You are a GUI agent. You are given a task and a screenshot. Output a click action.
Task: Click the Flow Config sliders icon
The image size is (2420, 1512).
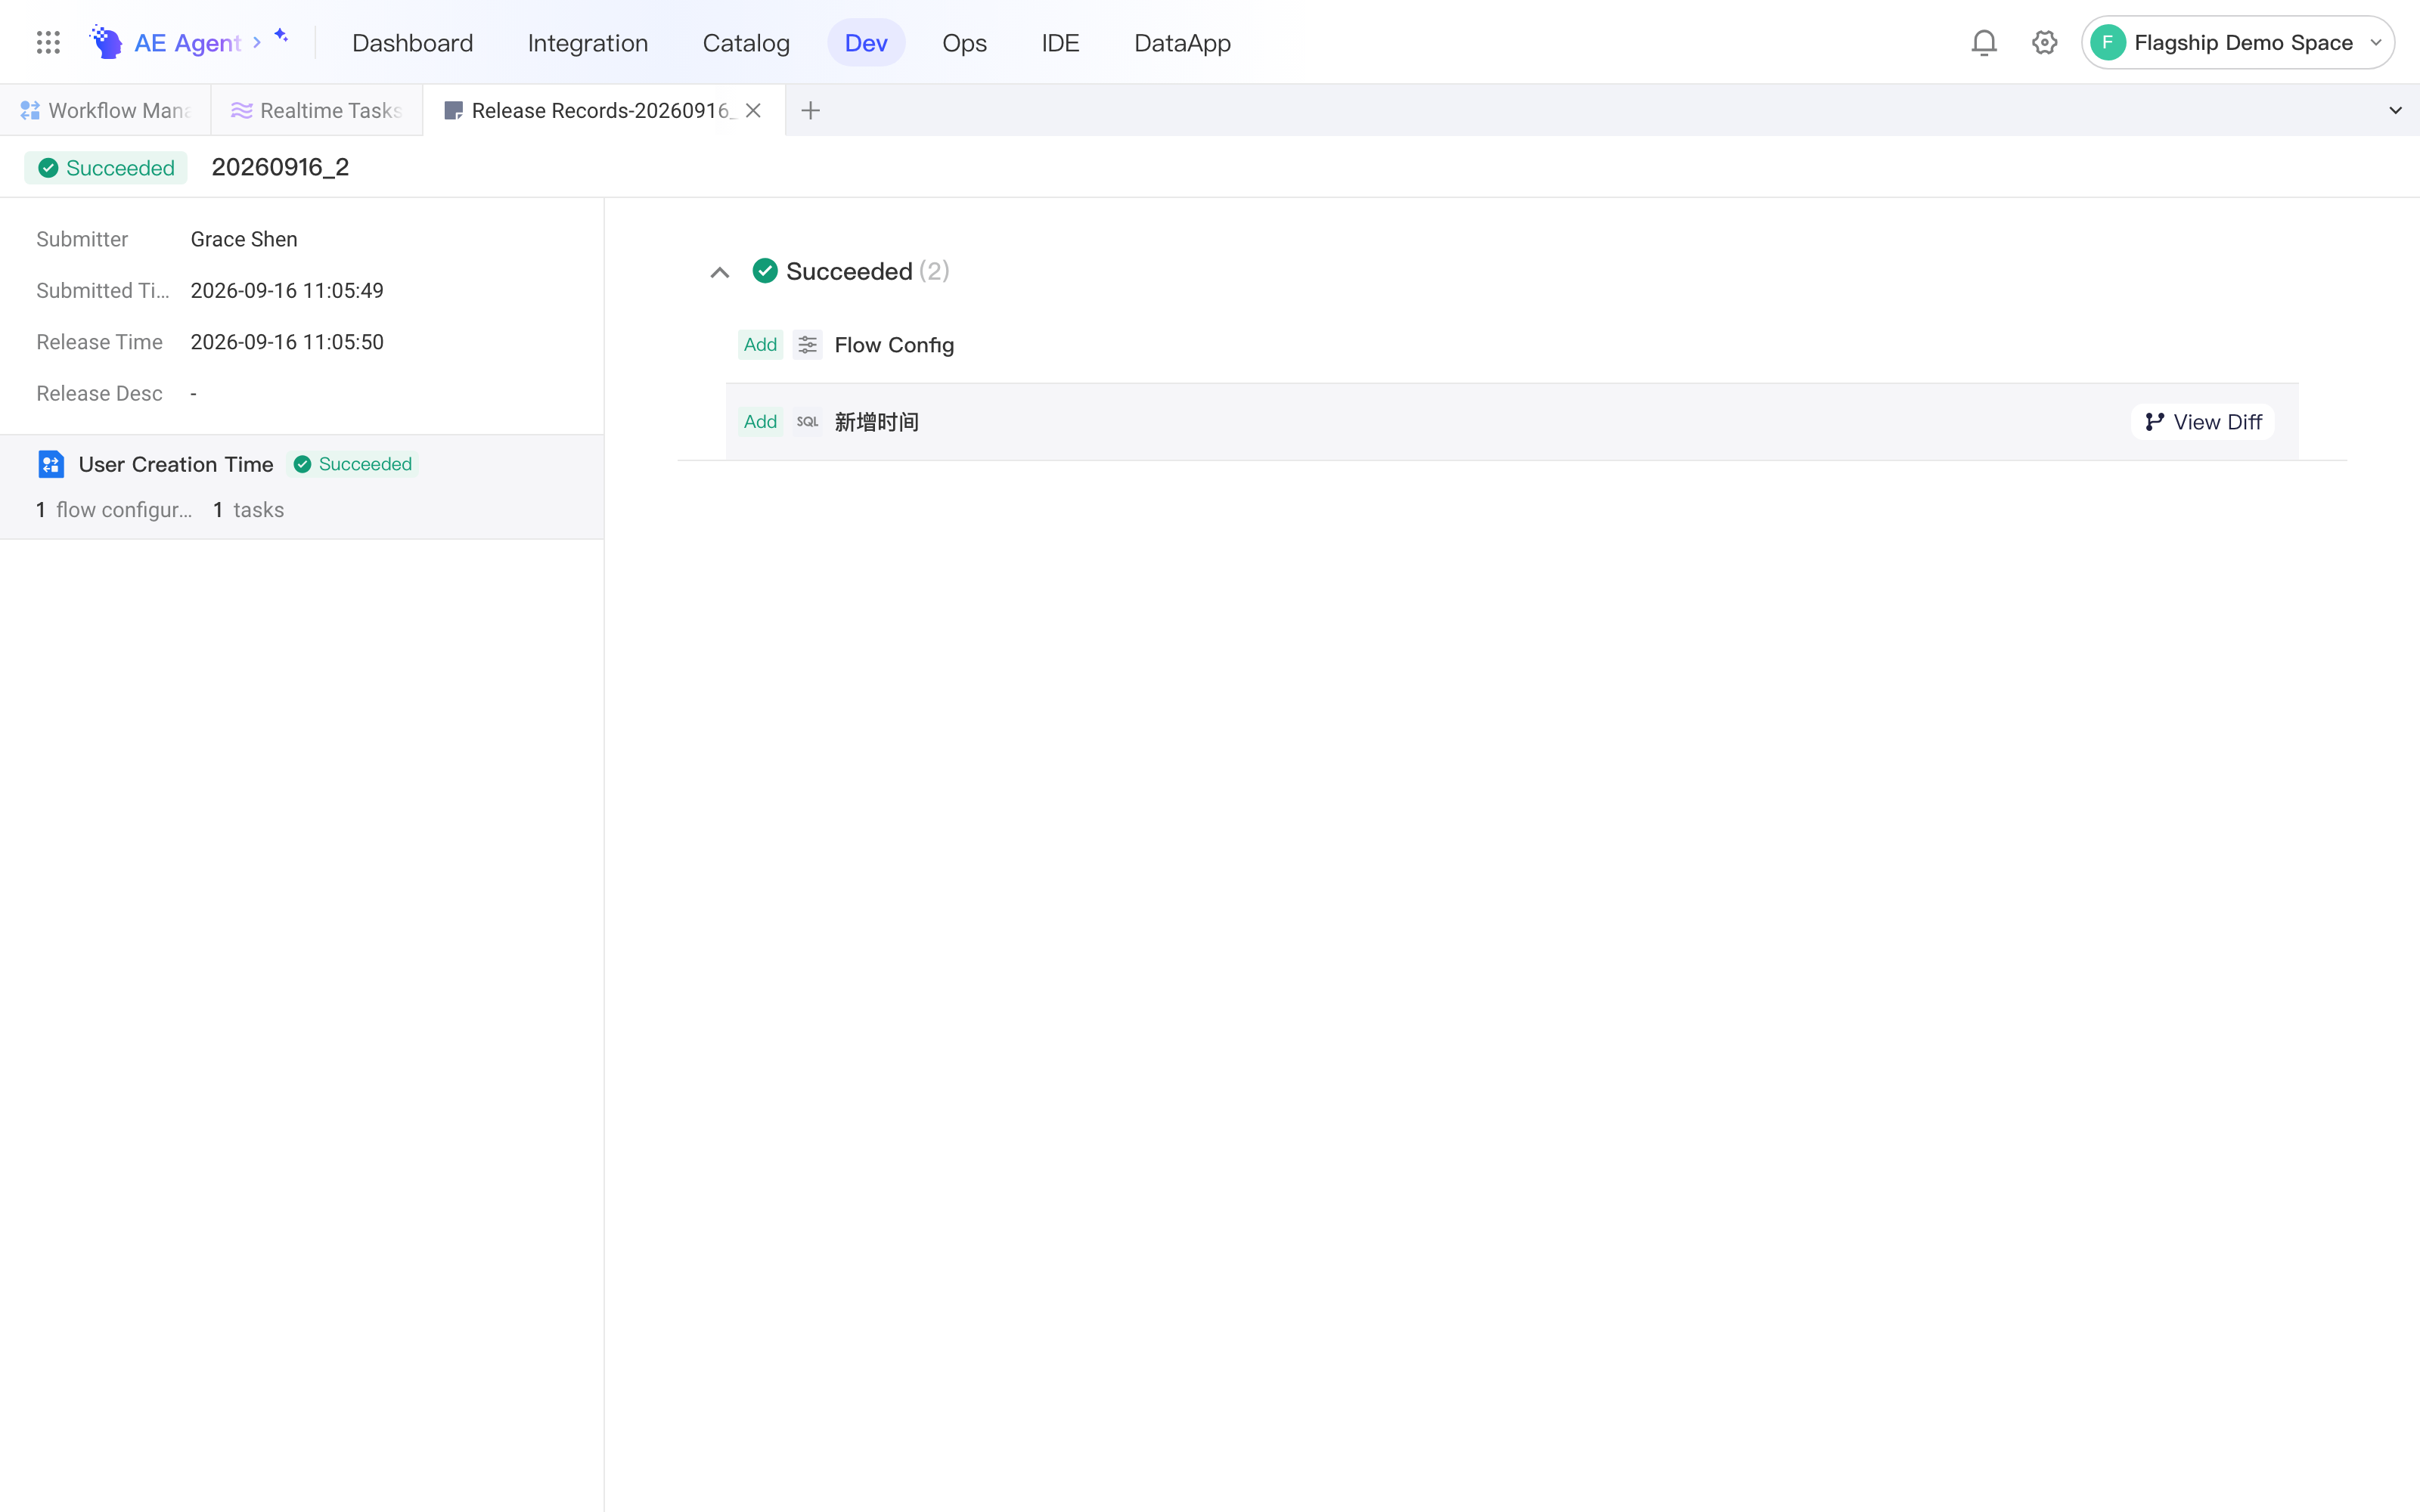807,345
